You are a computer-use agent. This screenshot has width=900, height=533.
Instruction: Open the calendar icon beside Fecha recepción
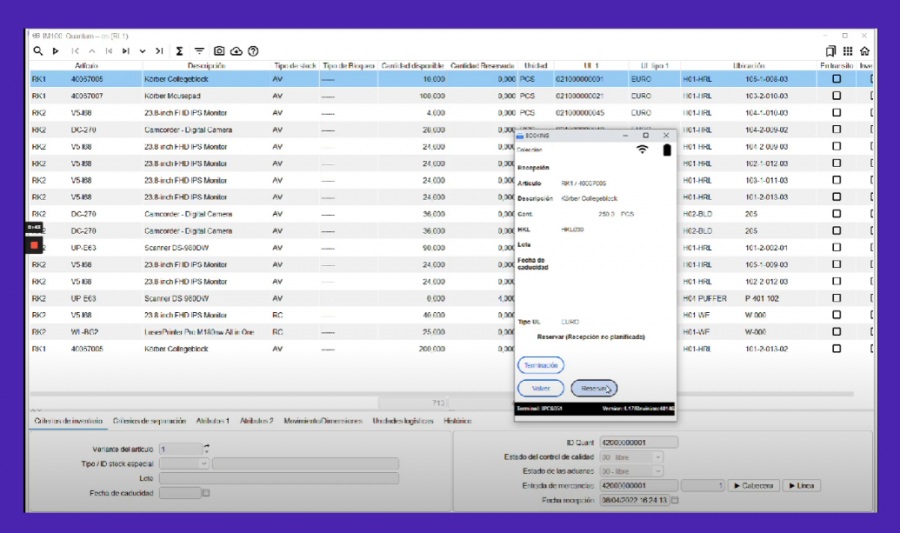click(x=675, y=500)
